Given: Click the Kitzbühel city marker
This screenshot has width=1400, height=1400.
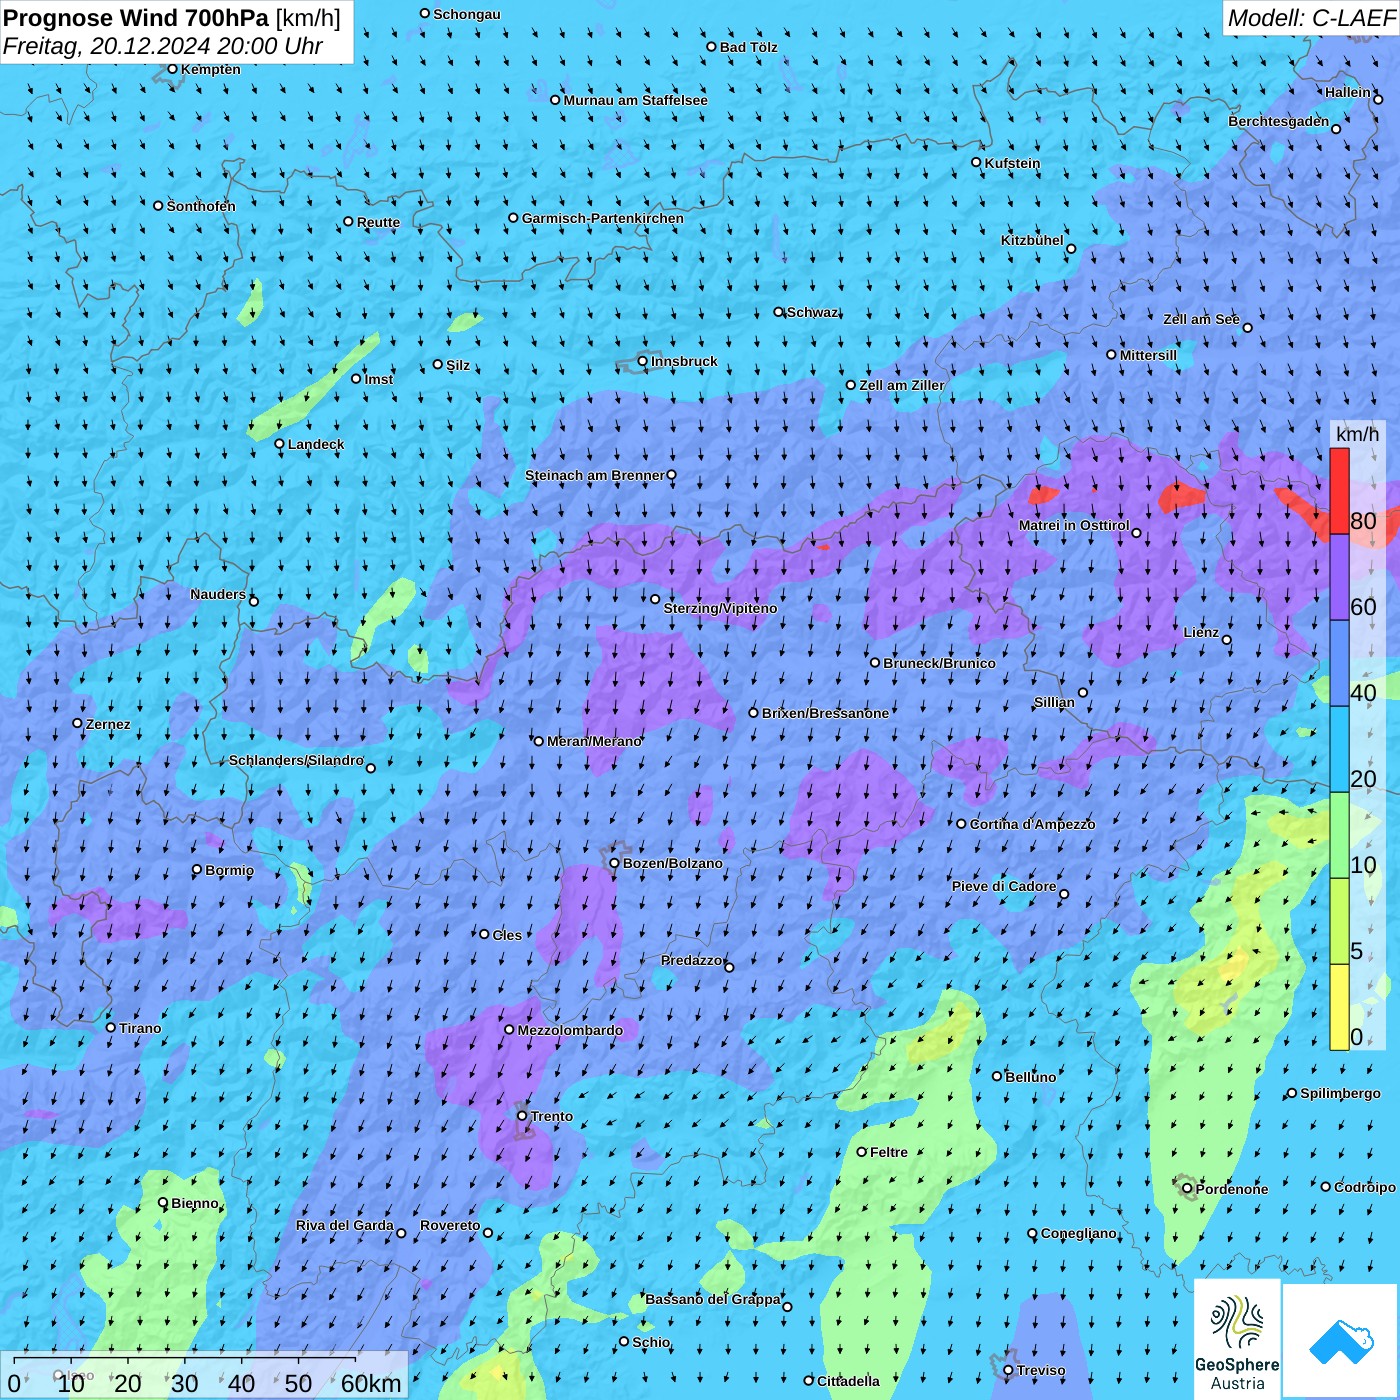Looking at the screenshot, I should [1071, 249].
